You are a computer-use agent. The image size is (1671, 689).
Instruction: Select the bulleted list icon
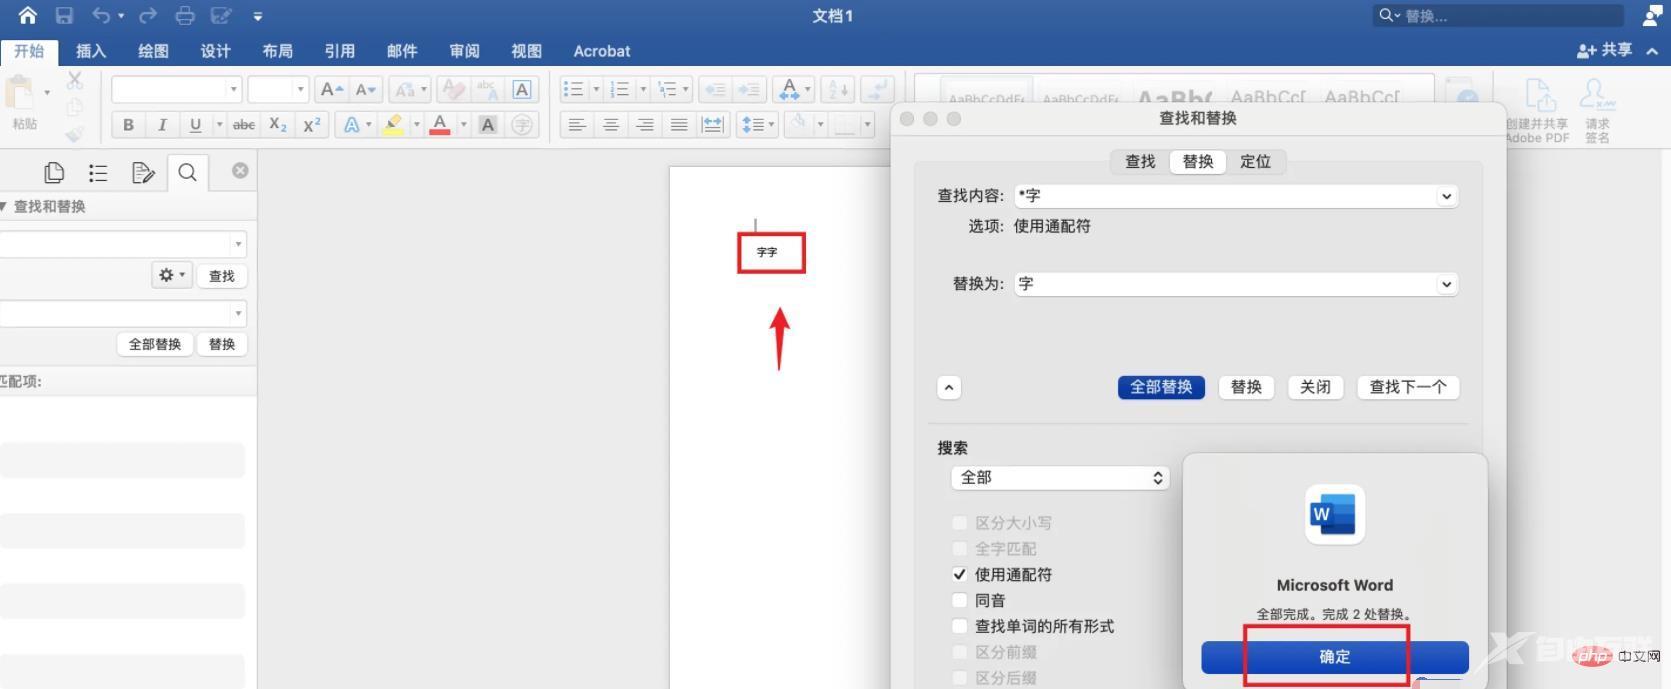[x=573, y=90]
